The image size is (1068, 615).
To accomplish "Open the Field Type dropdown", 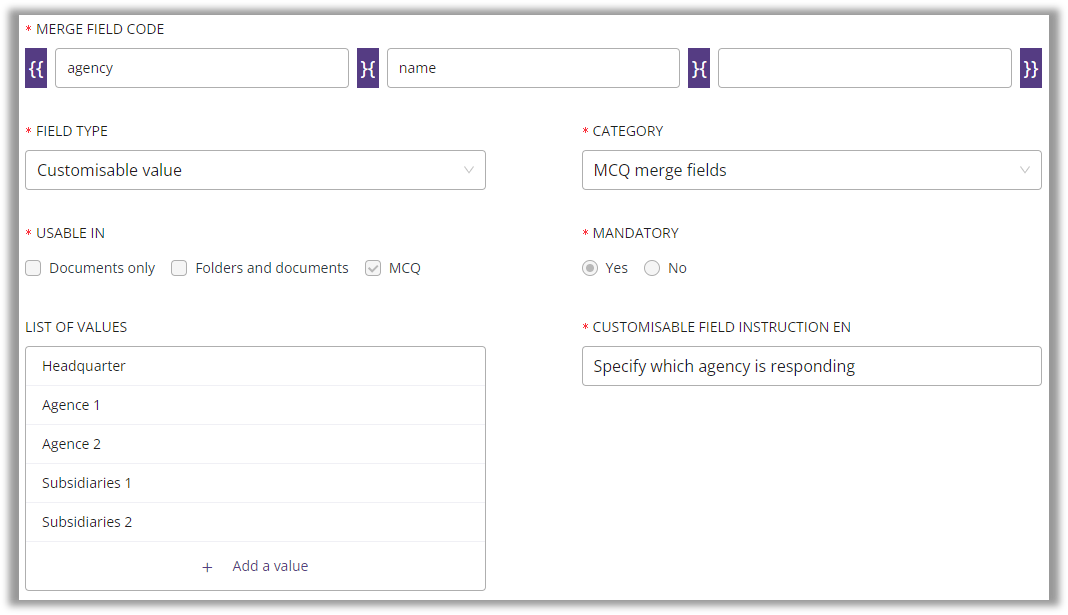I will tap(255, 170).
